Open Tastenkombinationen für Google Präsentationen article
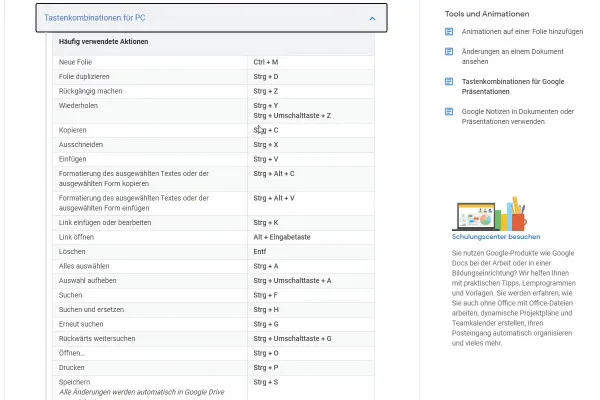Image resolution: width=600 pixels, height=400 pixels. click(x=513, y=87)
